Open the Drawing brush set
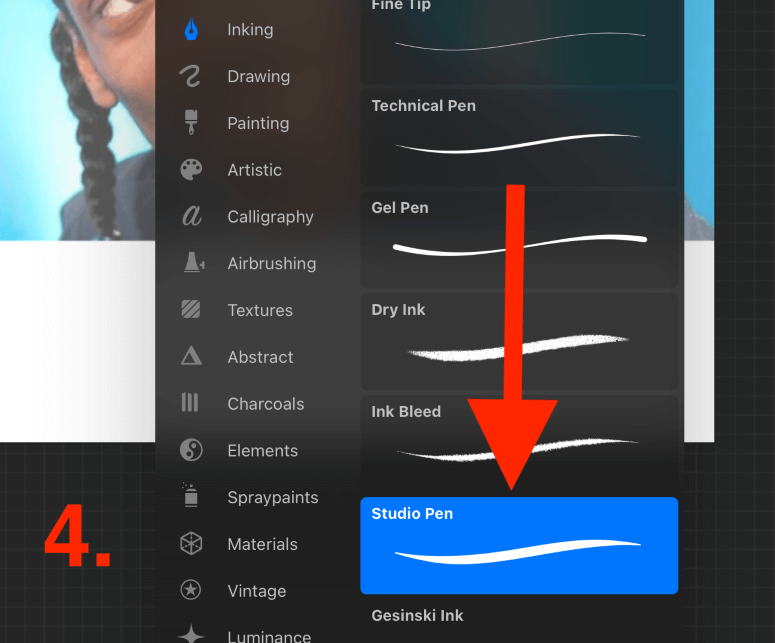Image resolution: width=775 pixels, height=643 pixels. pyautogui.click(x=258, y=77)
